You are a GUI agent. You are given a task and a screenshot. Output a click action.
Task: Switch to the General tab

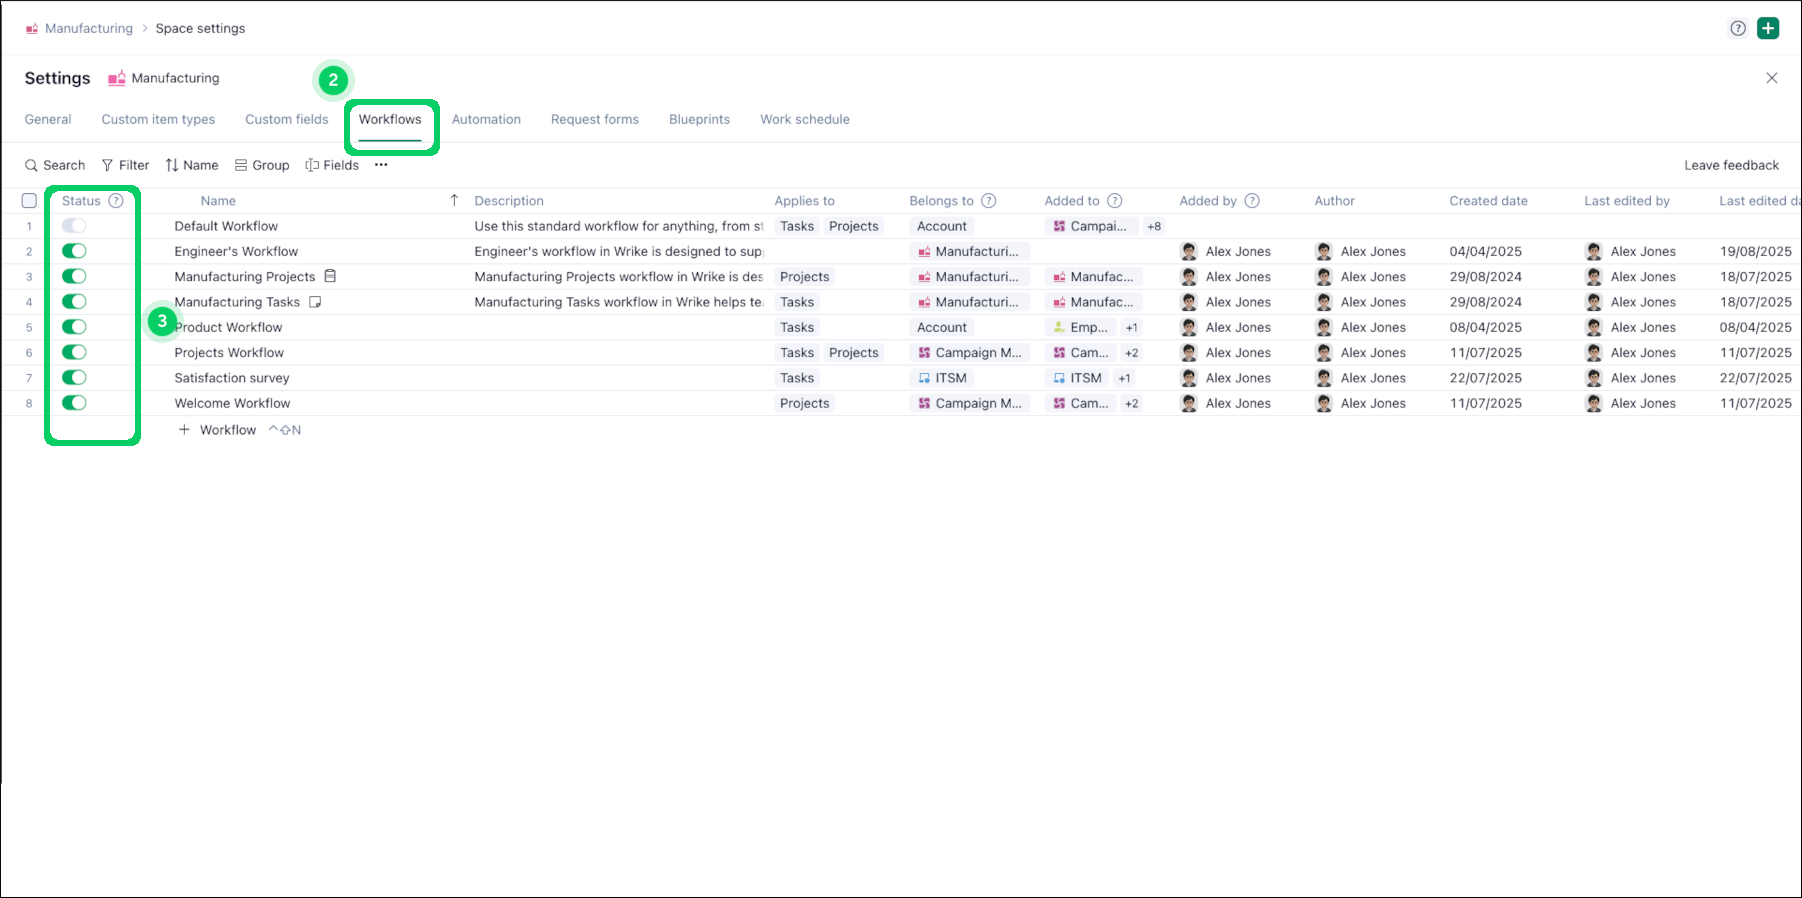[48, 119]
